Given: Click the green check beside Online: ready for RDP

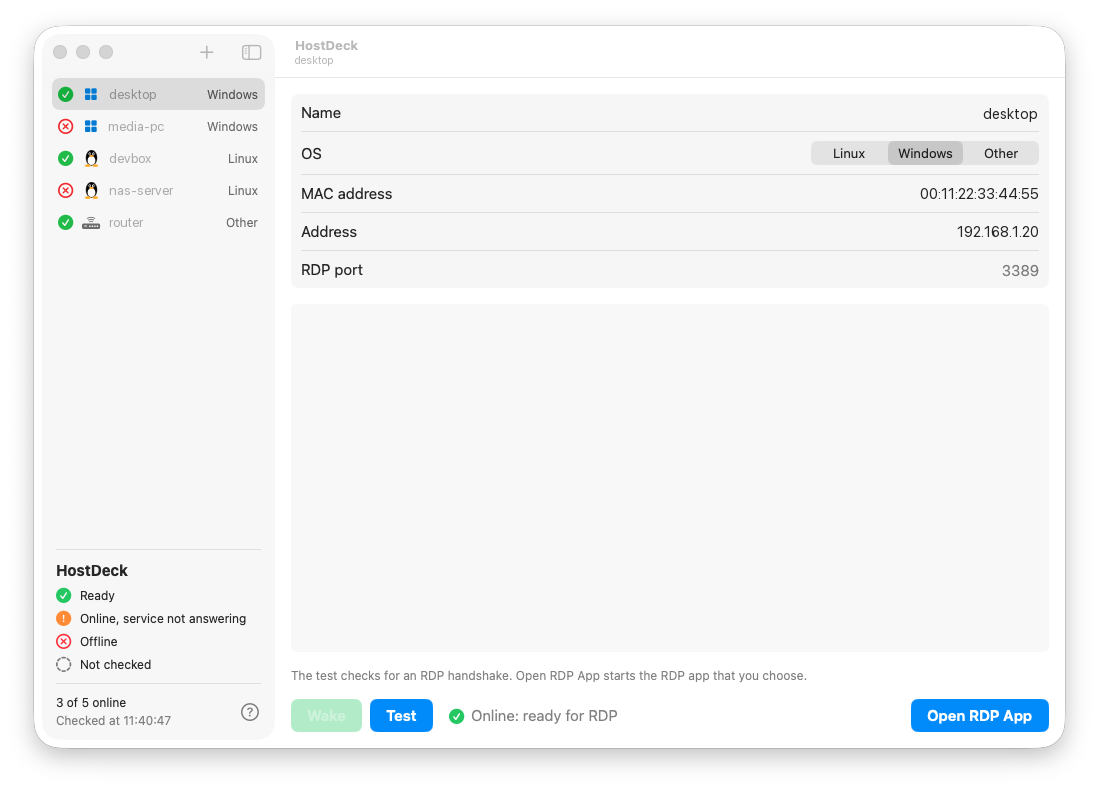Looking at the screenshot, I should pos(456,716).
